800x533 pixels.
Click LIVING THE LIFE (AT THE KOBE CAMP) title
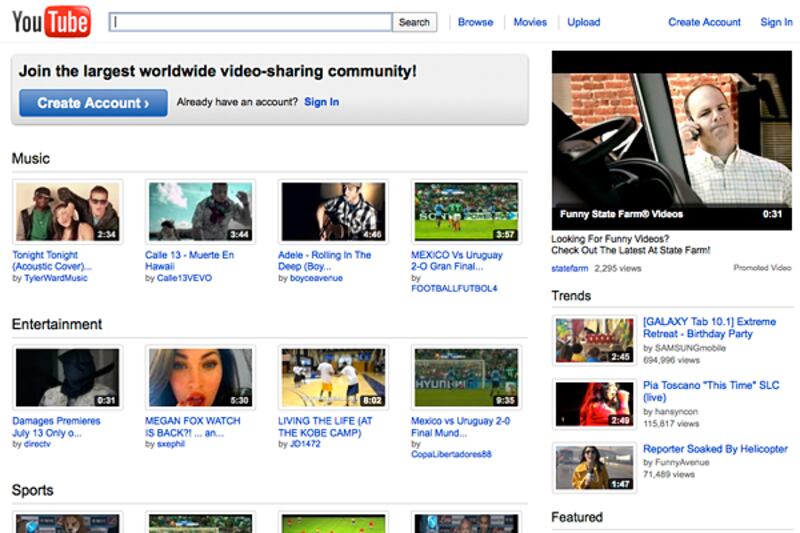click(325, 427)
